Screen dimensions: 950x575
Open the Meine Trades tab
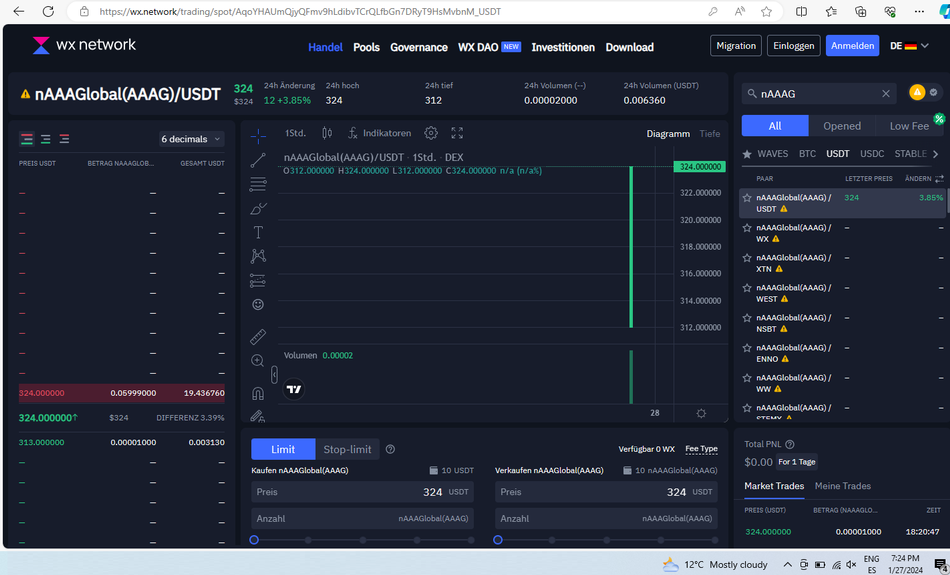coord(842,486)
